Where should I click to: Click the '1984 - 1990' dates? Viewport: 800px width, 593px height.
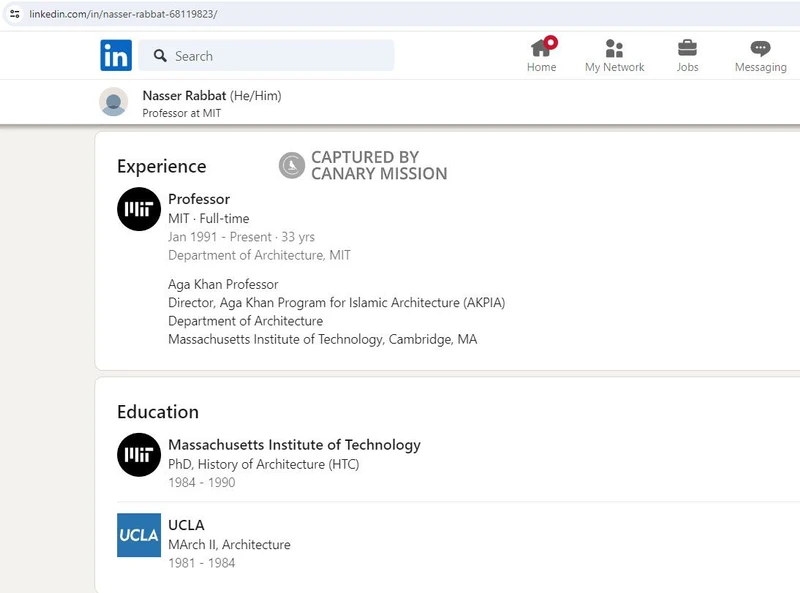point(202,482)
